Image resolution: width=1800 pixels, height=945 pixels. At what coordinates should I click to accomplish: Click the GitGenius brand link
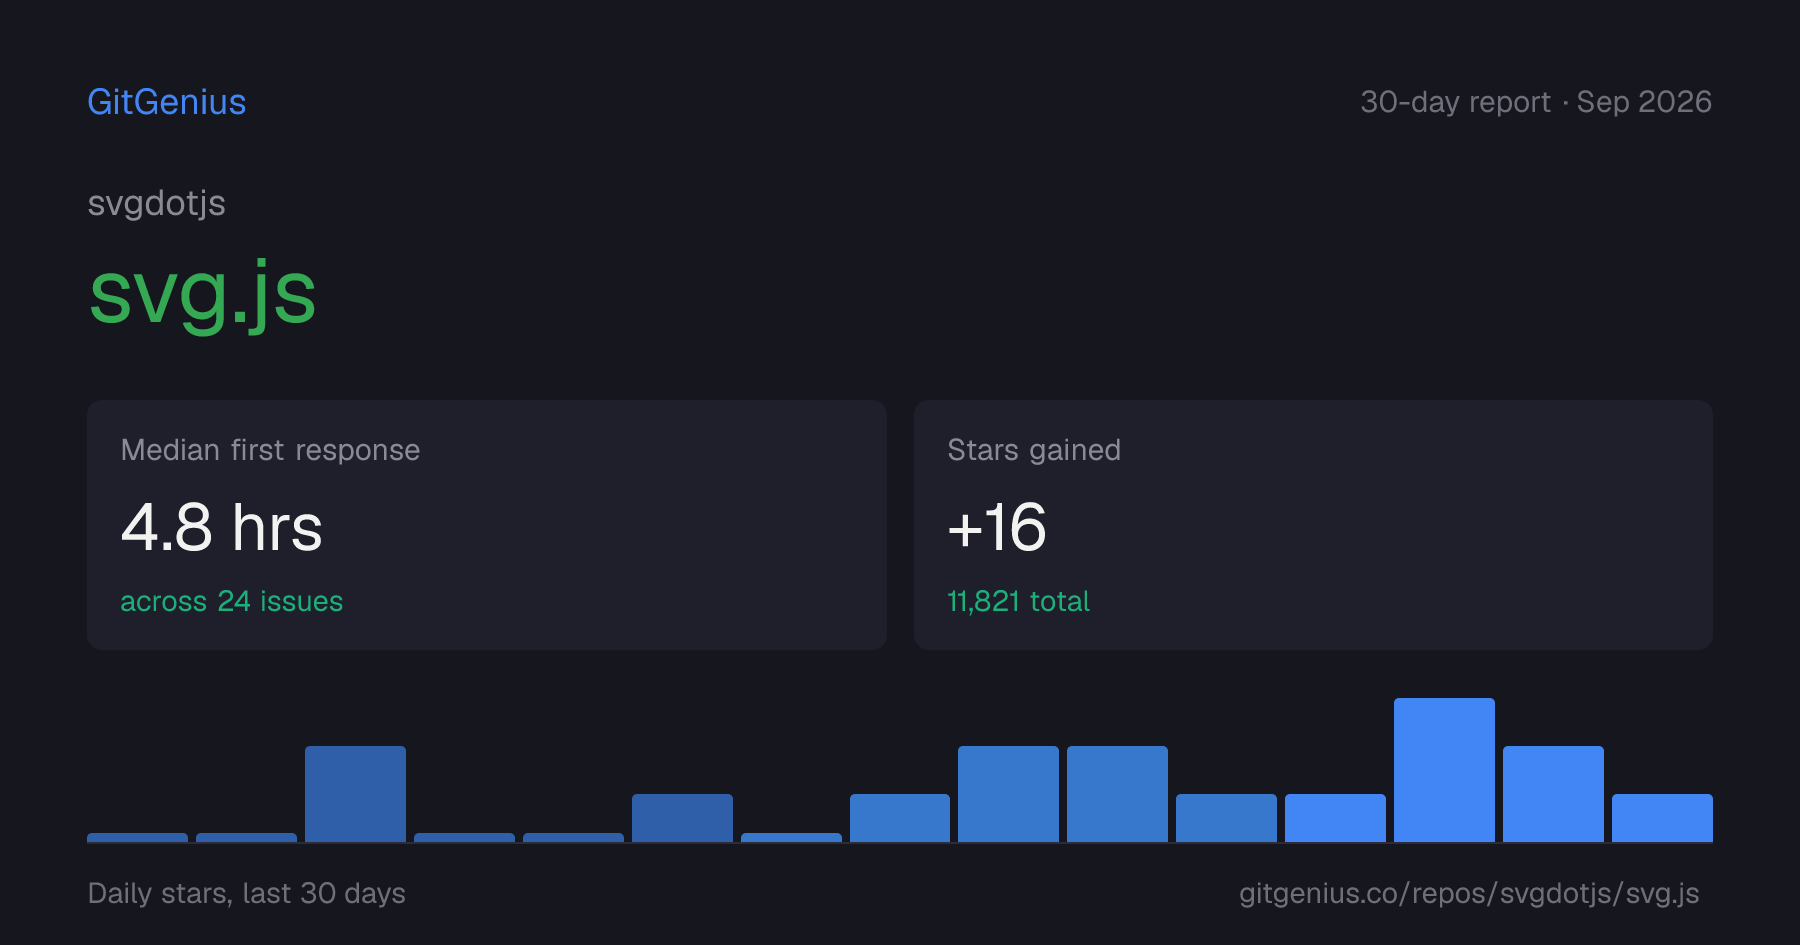point(167,102)
